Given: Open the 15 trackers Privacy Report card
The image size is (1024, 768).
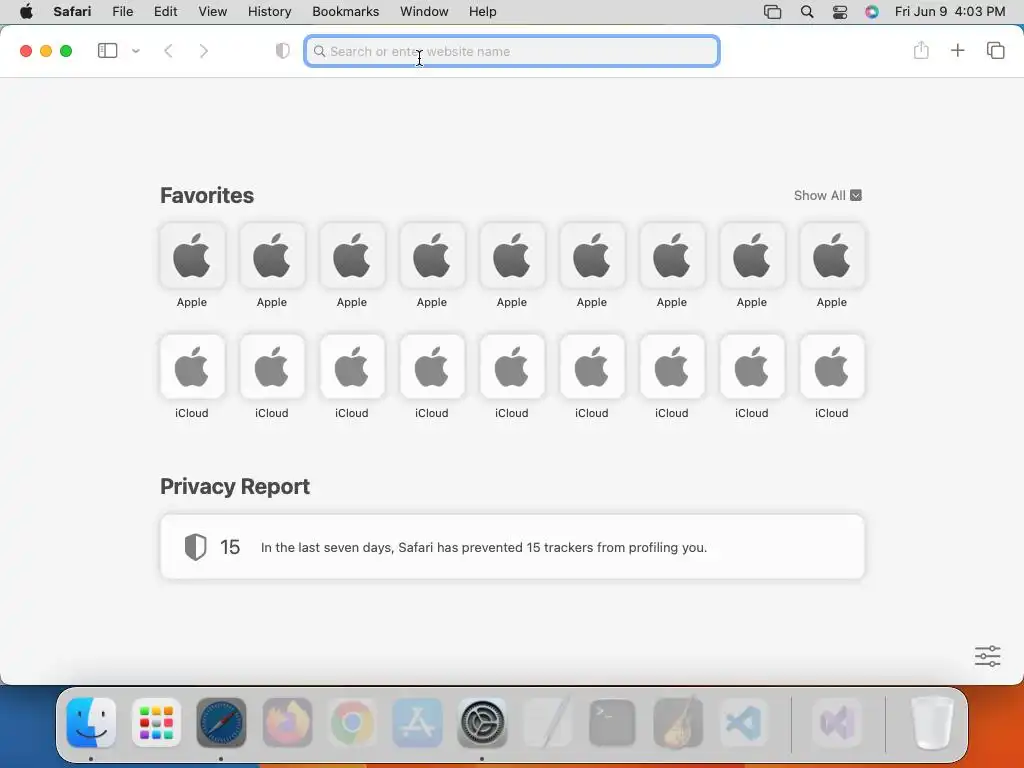Looking at the screenshot, I should point(512,547).
